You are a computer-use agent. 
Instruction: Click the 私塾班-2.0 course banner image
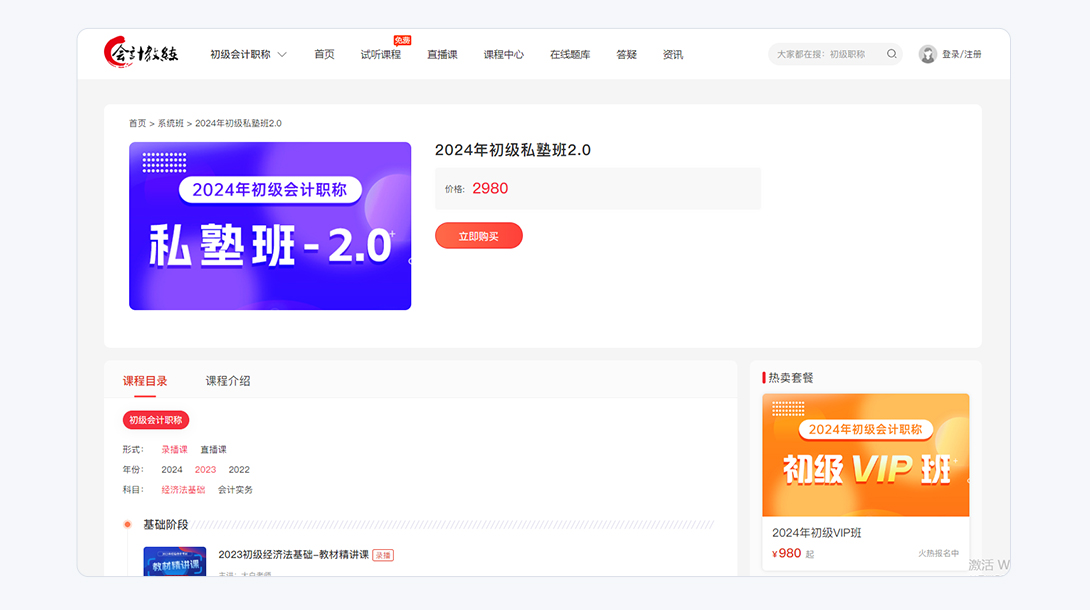[x=270, y=226]
